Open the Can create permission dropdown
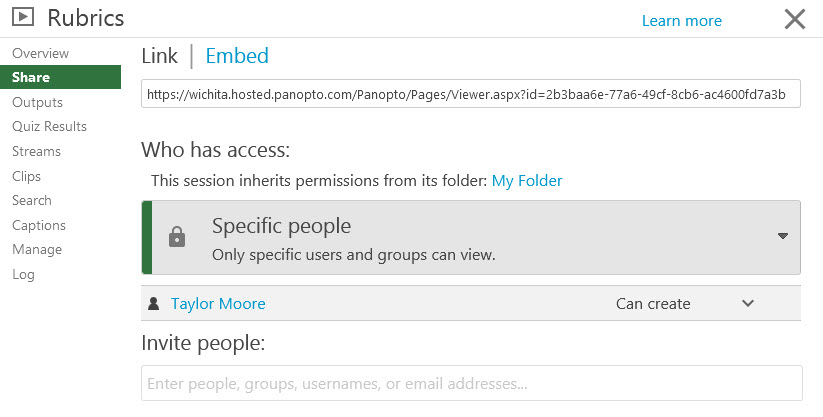Screen dimensions: 823x417 click(x=653, y=304)
